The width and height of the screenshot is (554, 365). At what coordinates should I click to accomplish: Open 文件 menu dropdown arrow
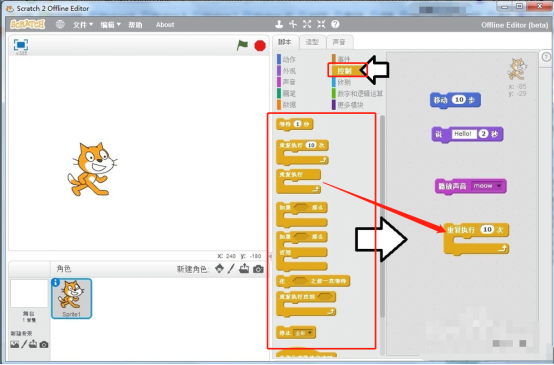(x=91, y=24)
